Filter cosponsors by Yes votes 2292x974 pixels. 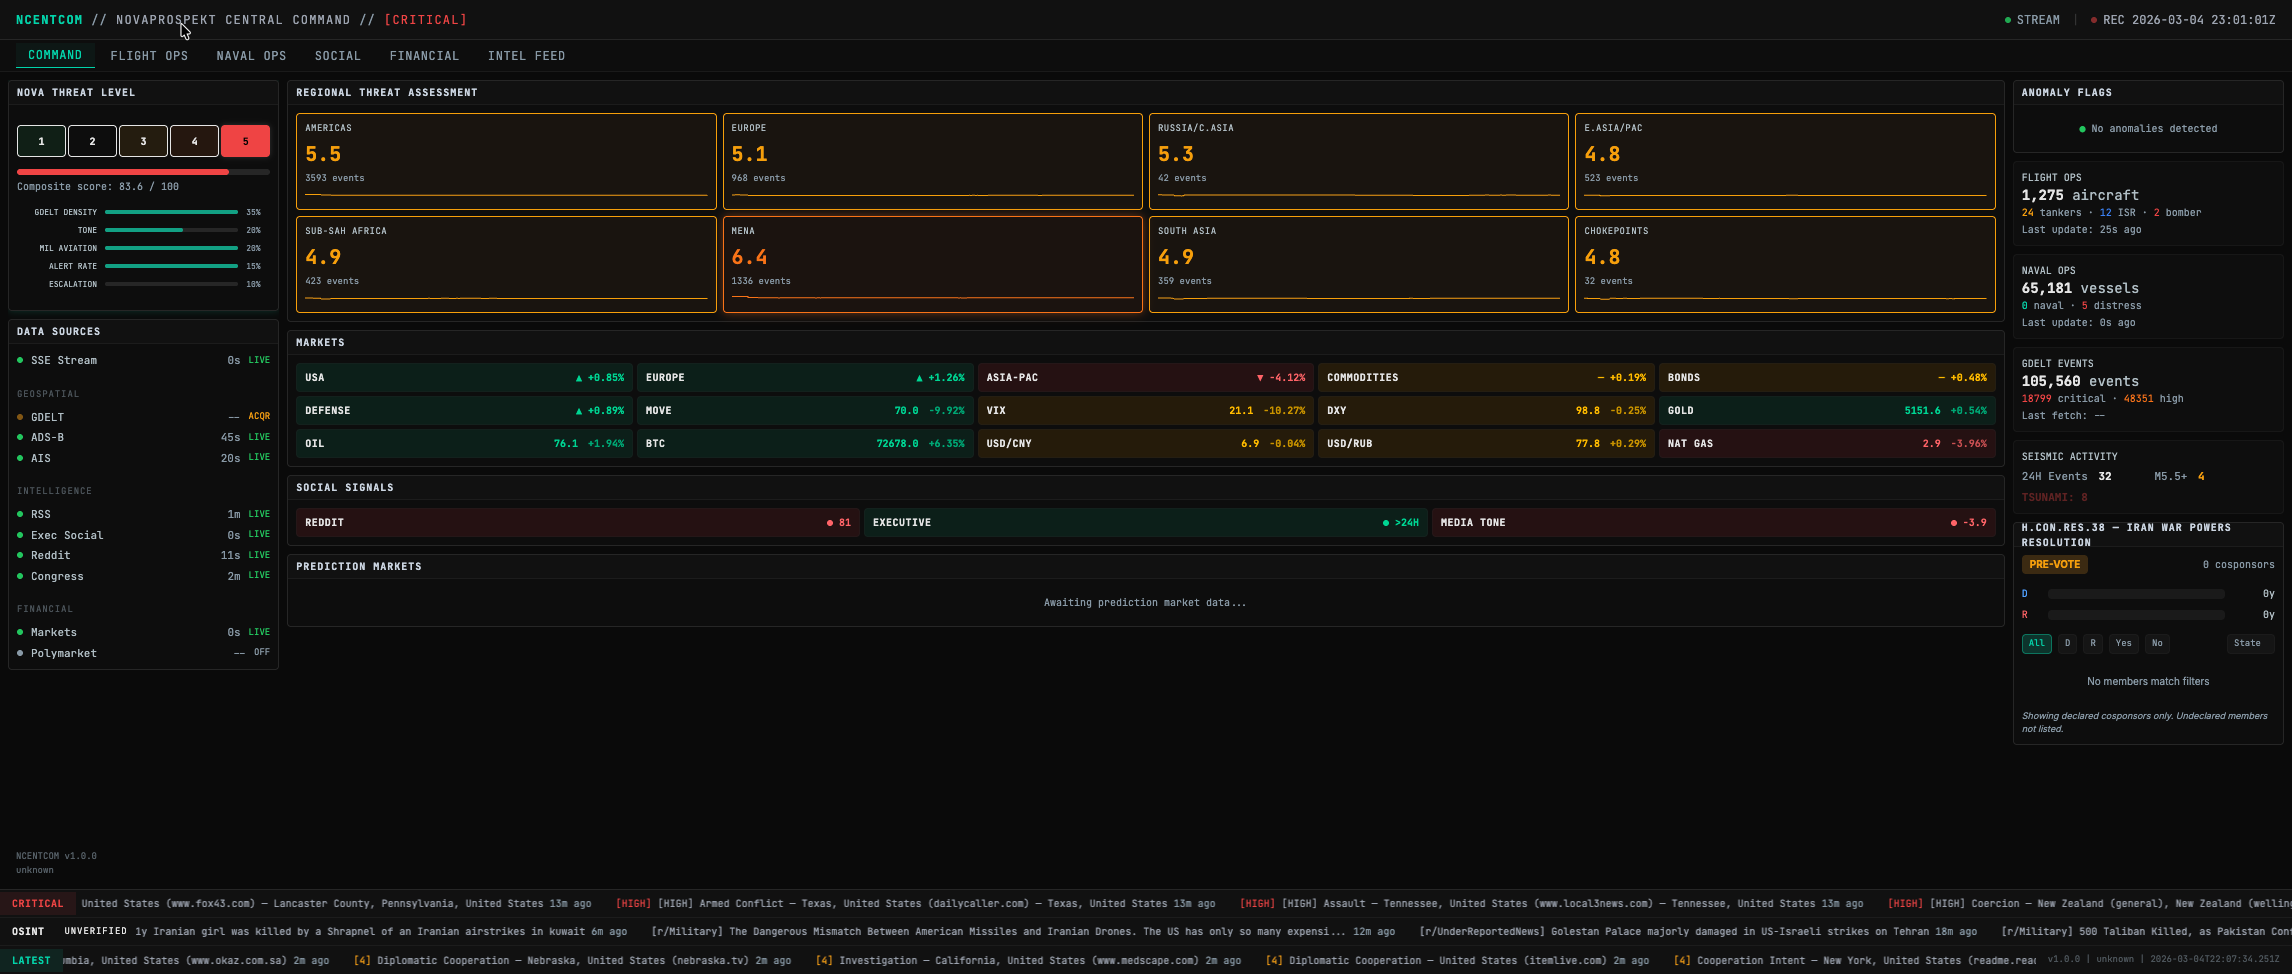(2124, 644)
